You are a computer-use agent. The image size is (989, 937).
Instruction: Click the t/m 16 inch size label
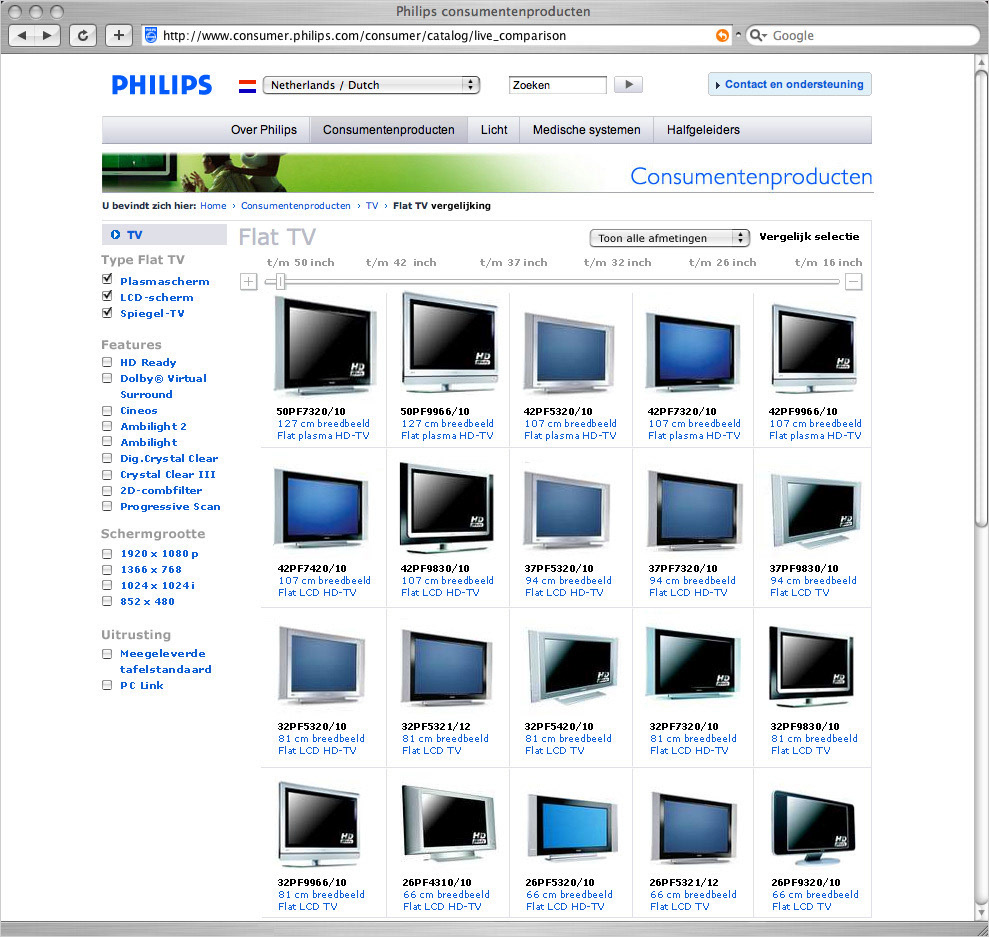tap(828, 262)
